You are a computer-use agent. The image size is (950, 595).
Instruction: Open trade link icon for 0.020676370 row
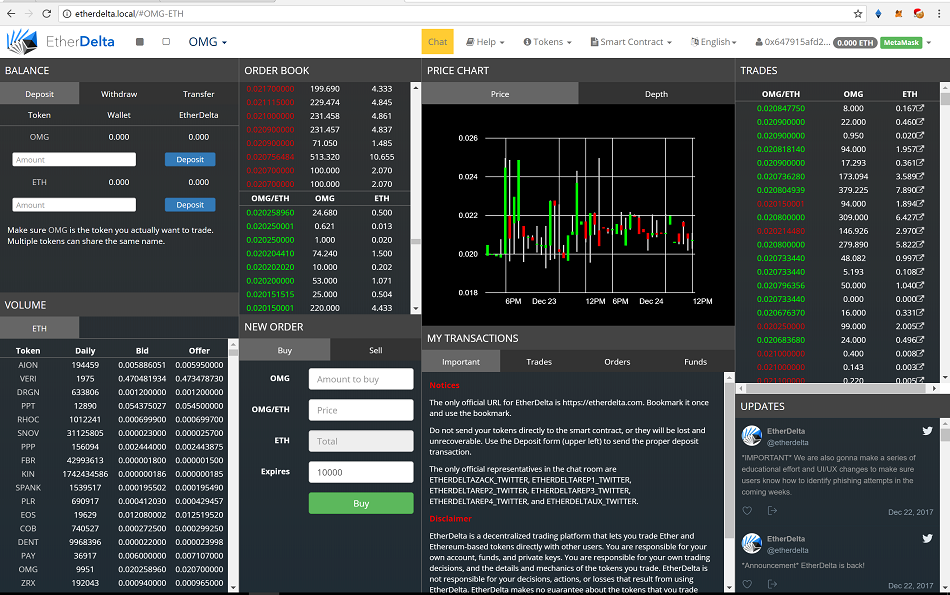(920, 312)
